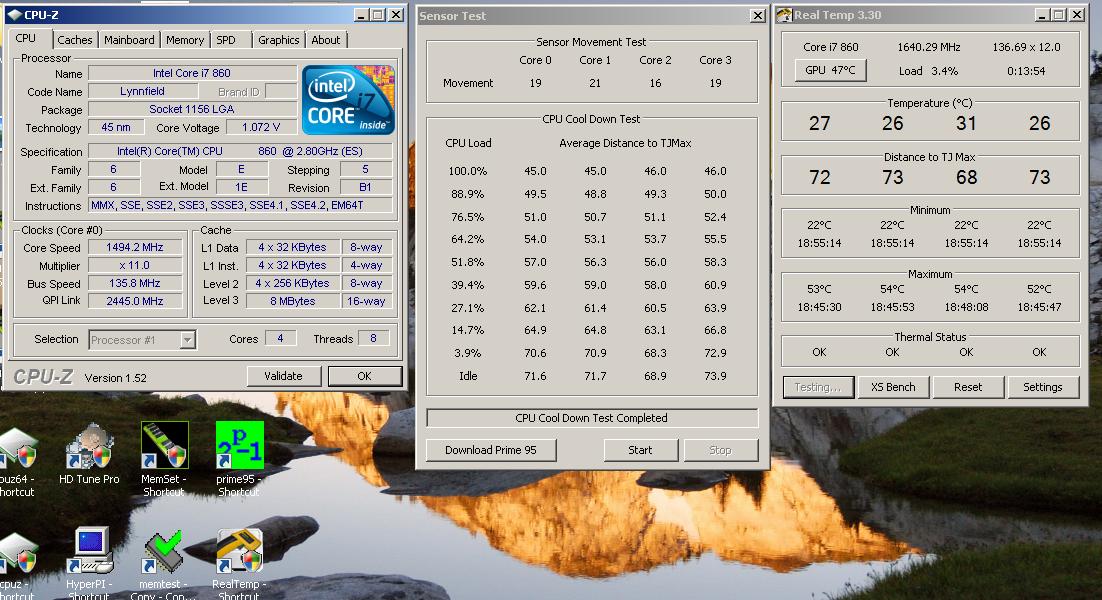
Task: Click the Code Name value 'Lynnfield'
Action: [x=142, y=91]
